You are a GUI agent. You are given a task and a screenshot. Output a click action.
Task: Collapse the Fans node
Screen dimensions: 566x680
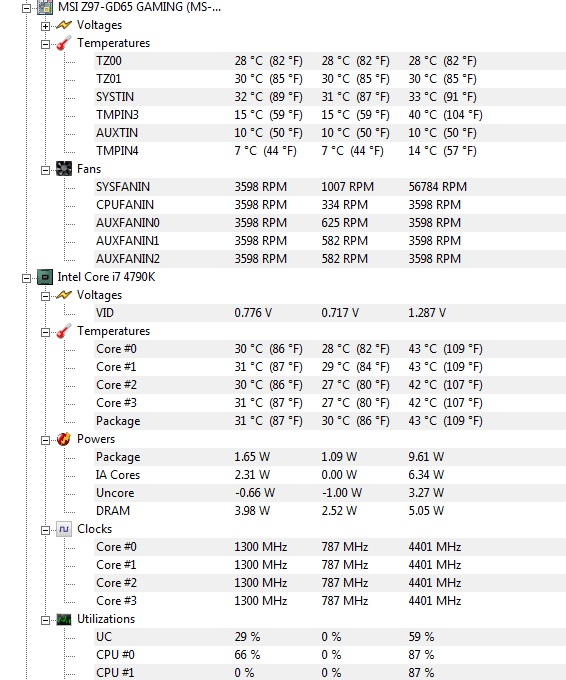[x=45, y=170]
